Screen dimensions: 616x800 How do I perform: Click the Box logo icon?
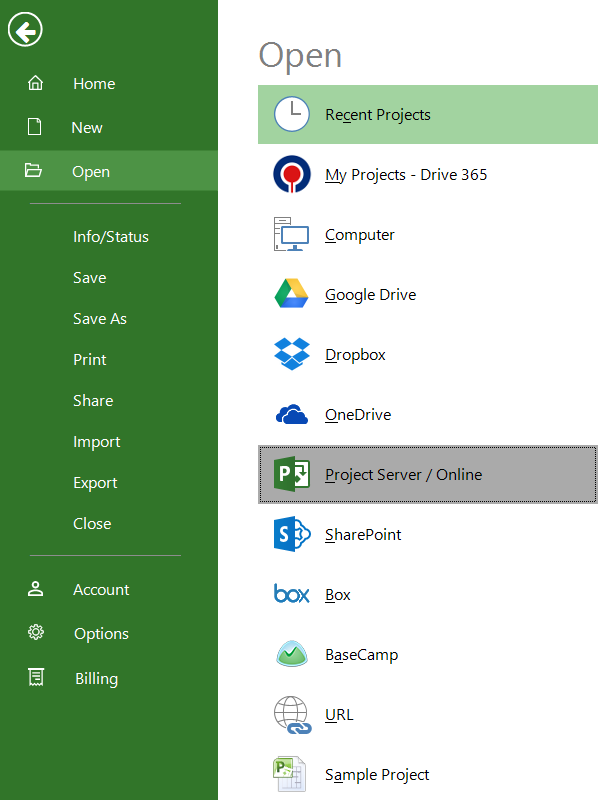click(x=292, y=594)
